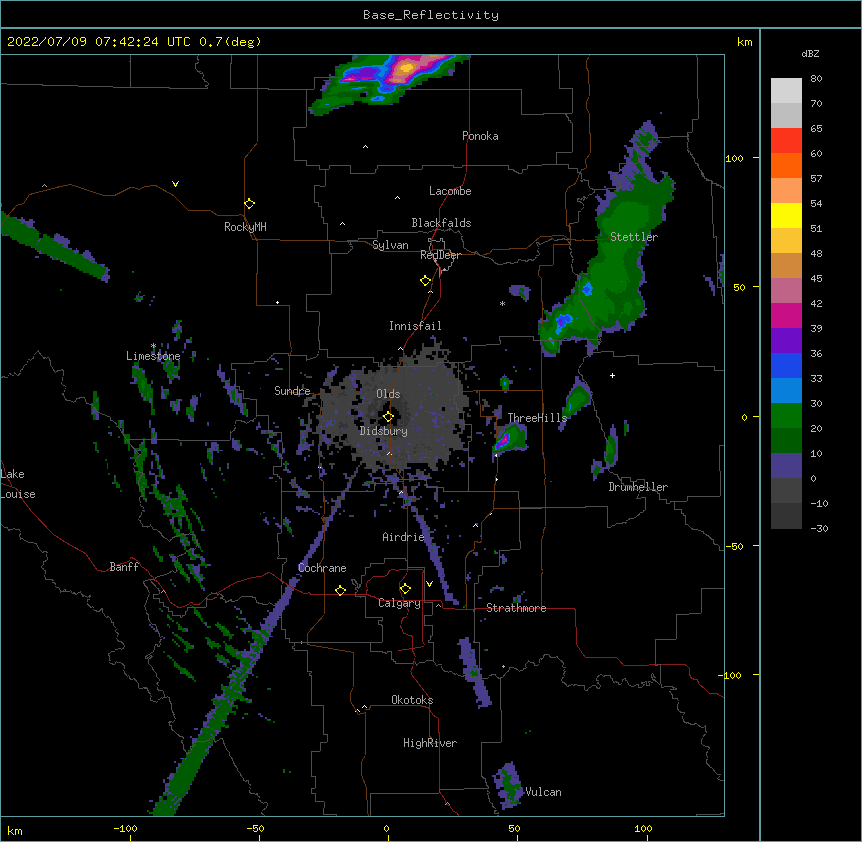Click the -30 value on dBZ legend
This screenshot has width=862, height=842.
click(x=819, y=528)
